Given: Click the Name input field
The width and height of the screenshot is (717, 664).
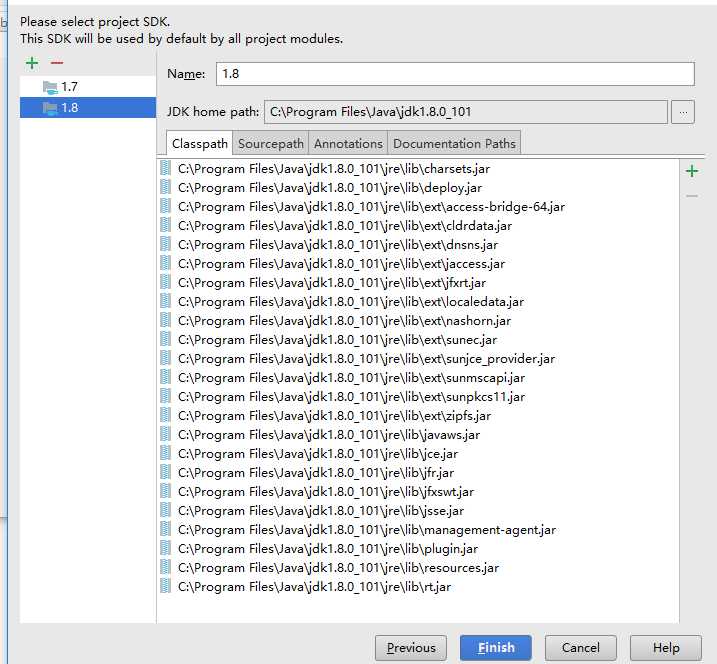Looking at the screenshot, I should pos(455,74).
